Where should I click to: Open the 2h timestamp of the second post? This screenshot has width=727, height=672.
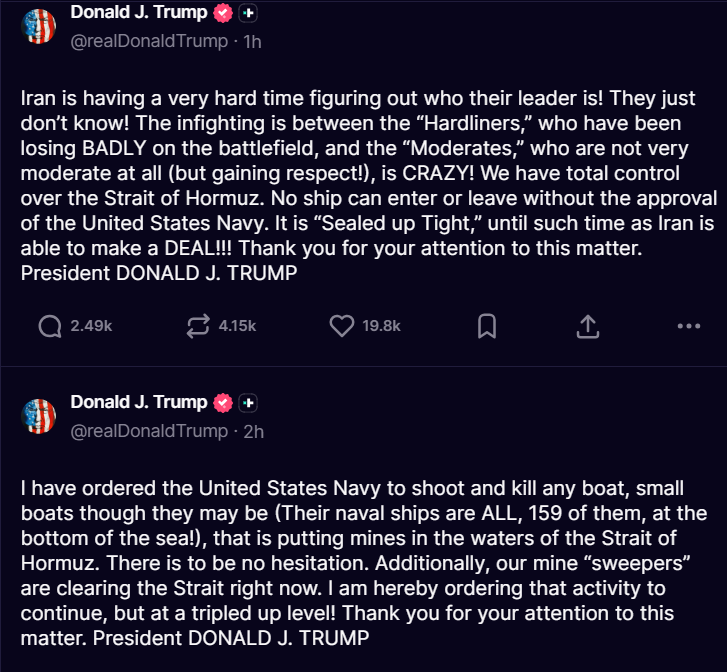point(254,431)
